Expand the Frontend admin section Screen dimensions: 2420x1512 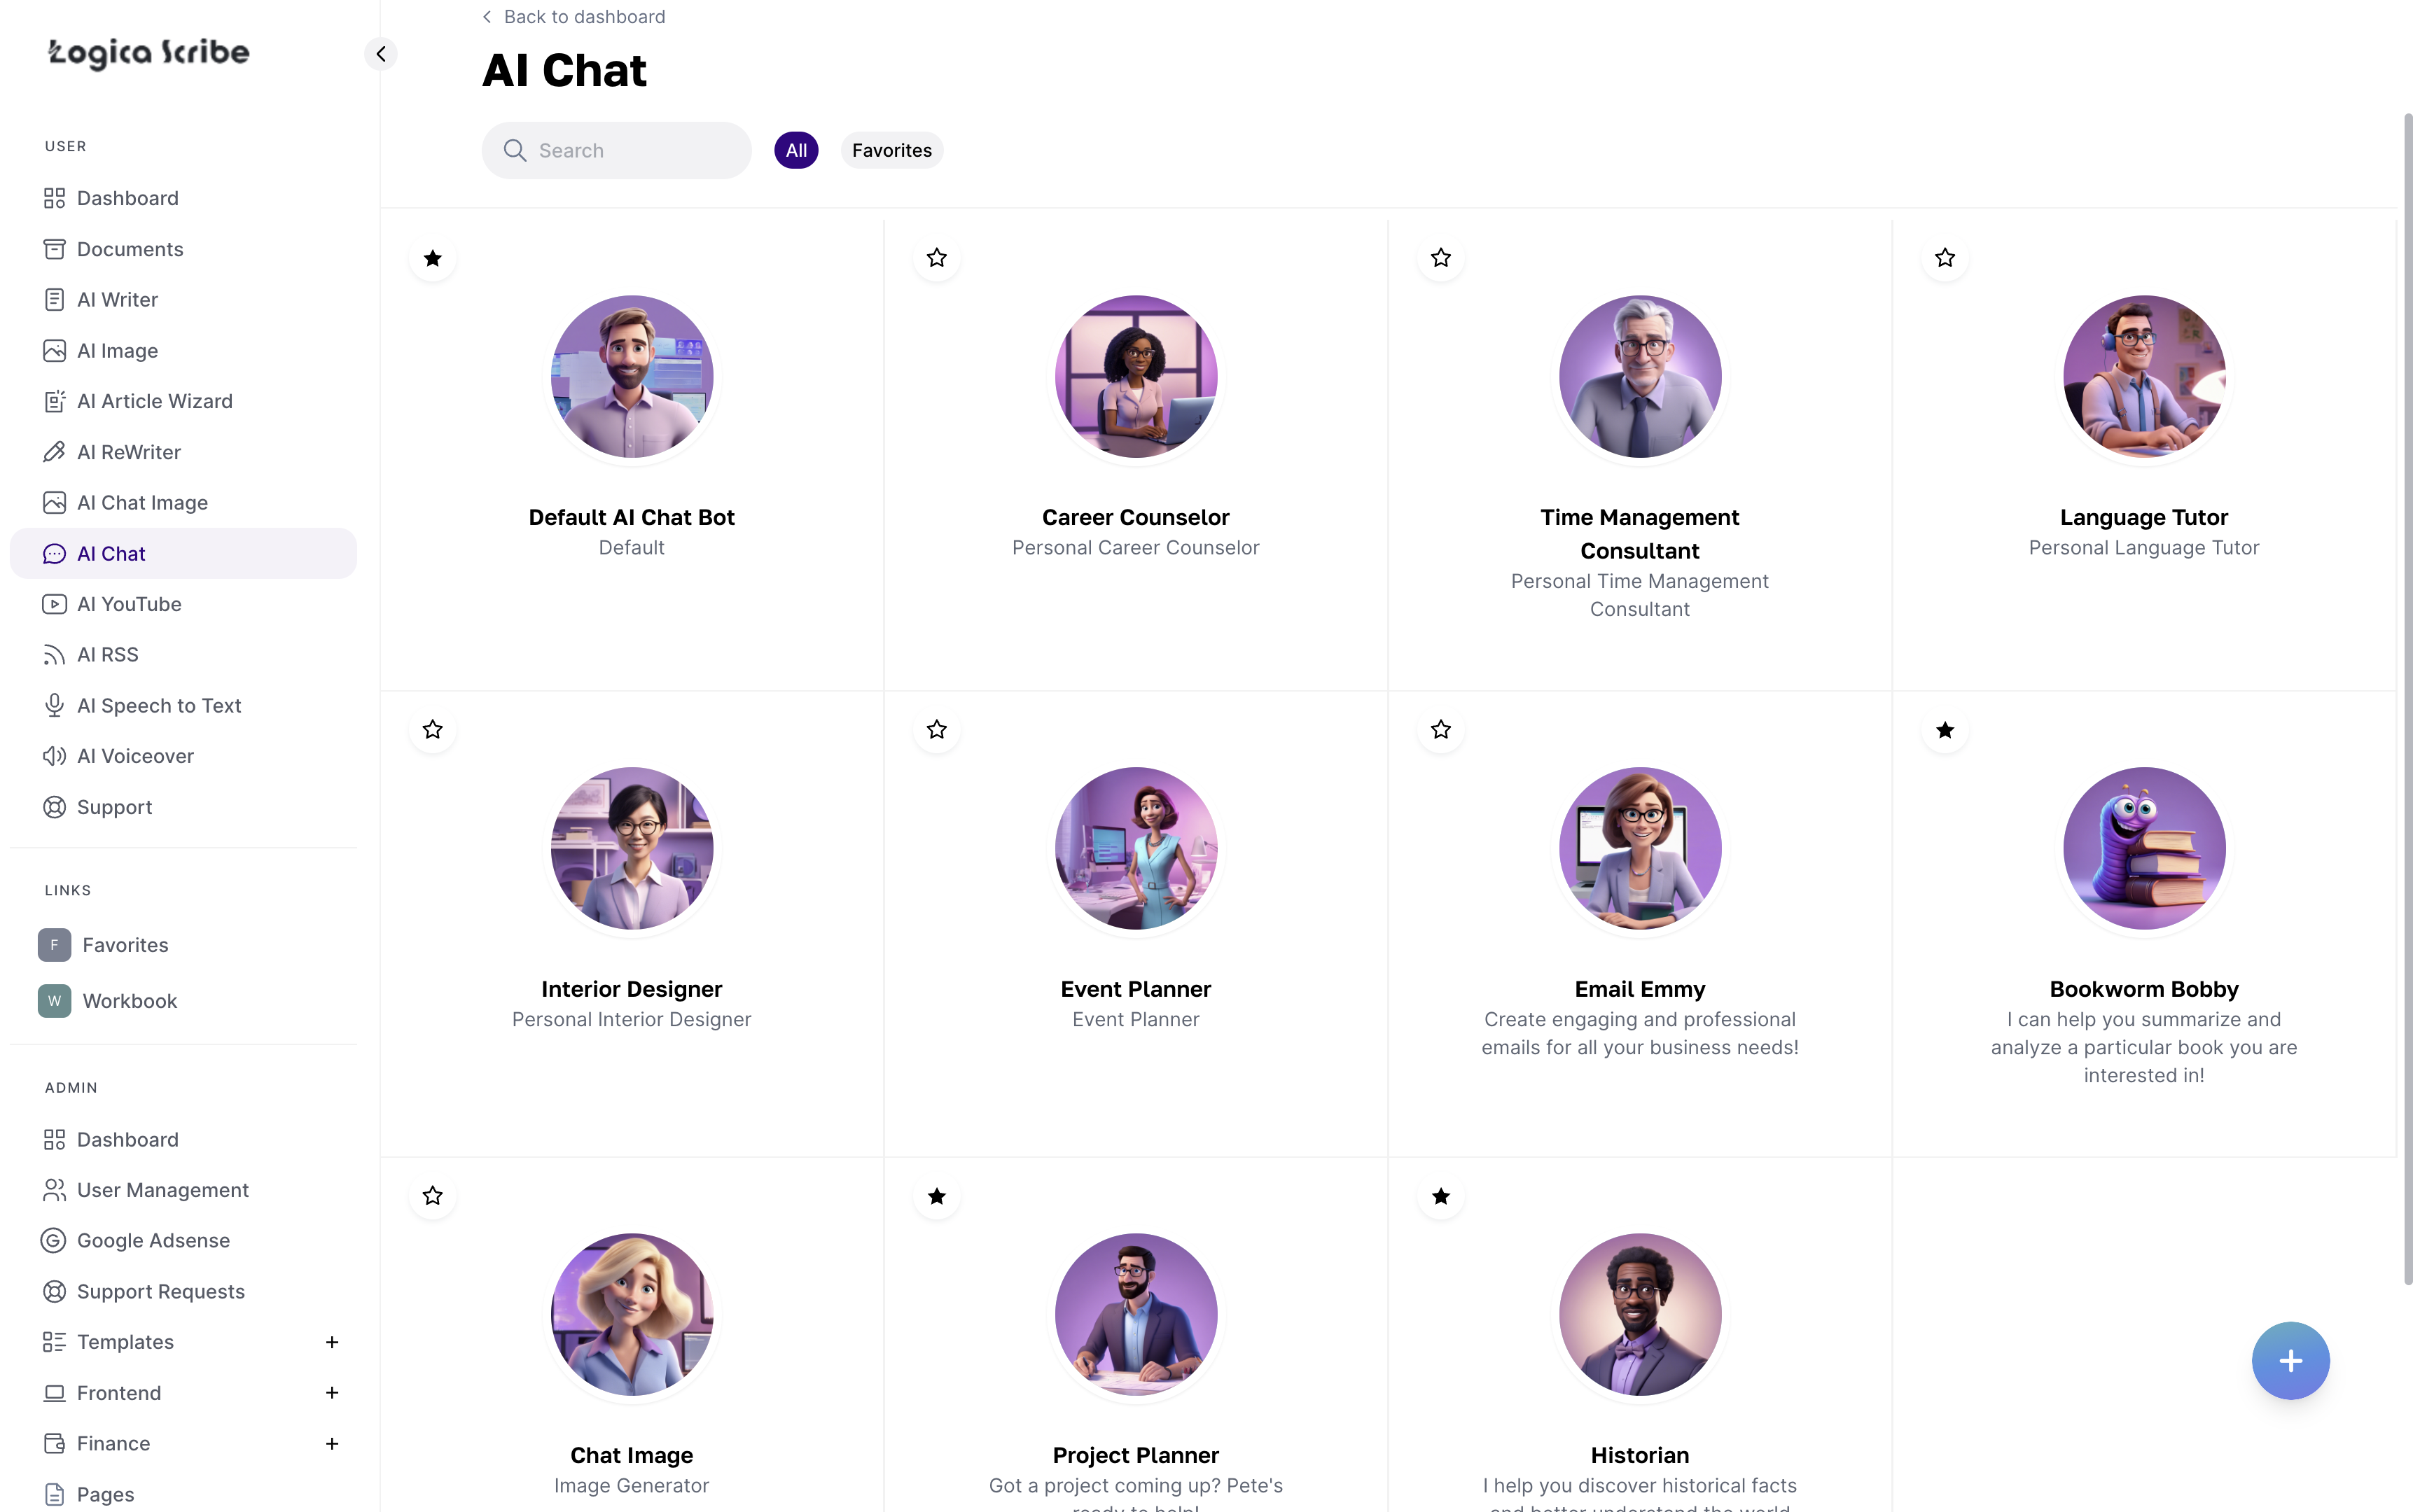coord(332,1393)
